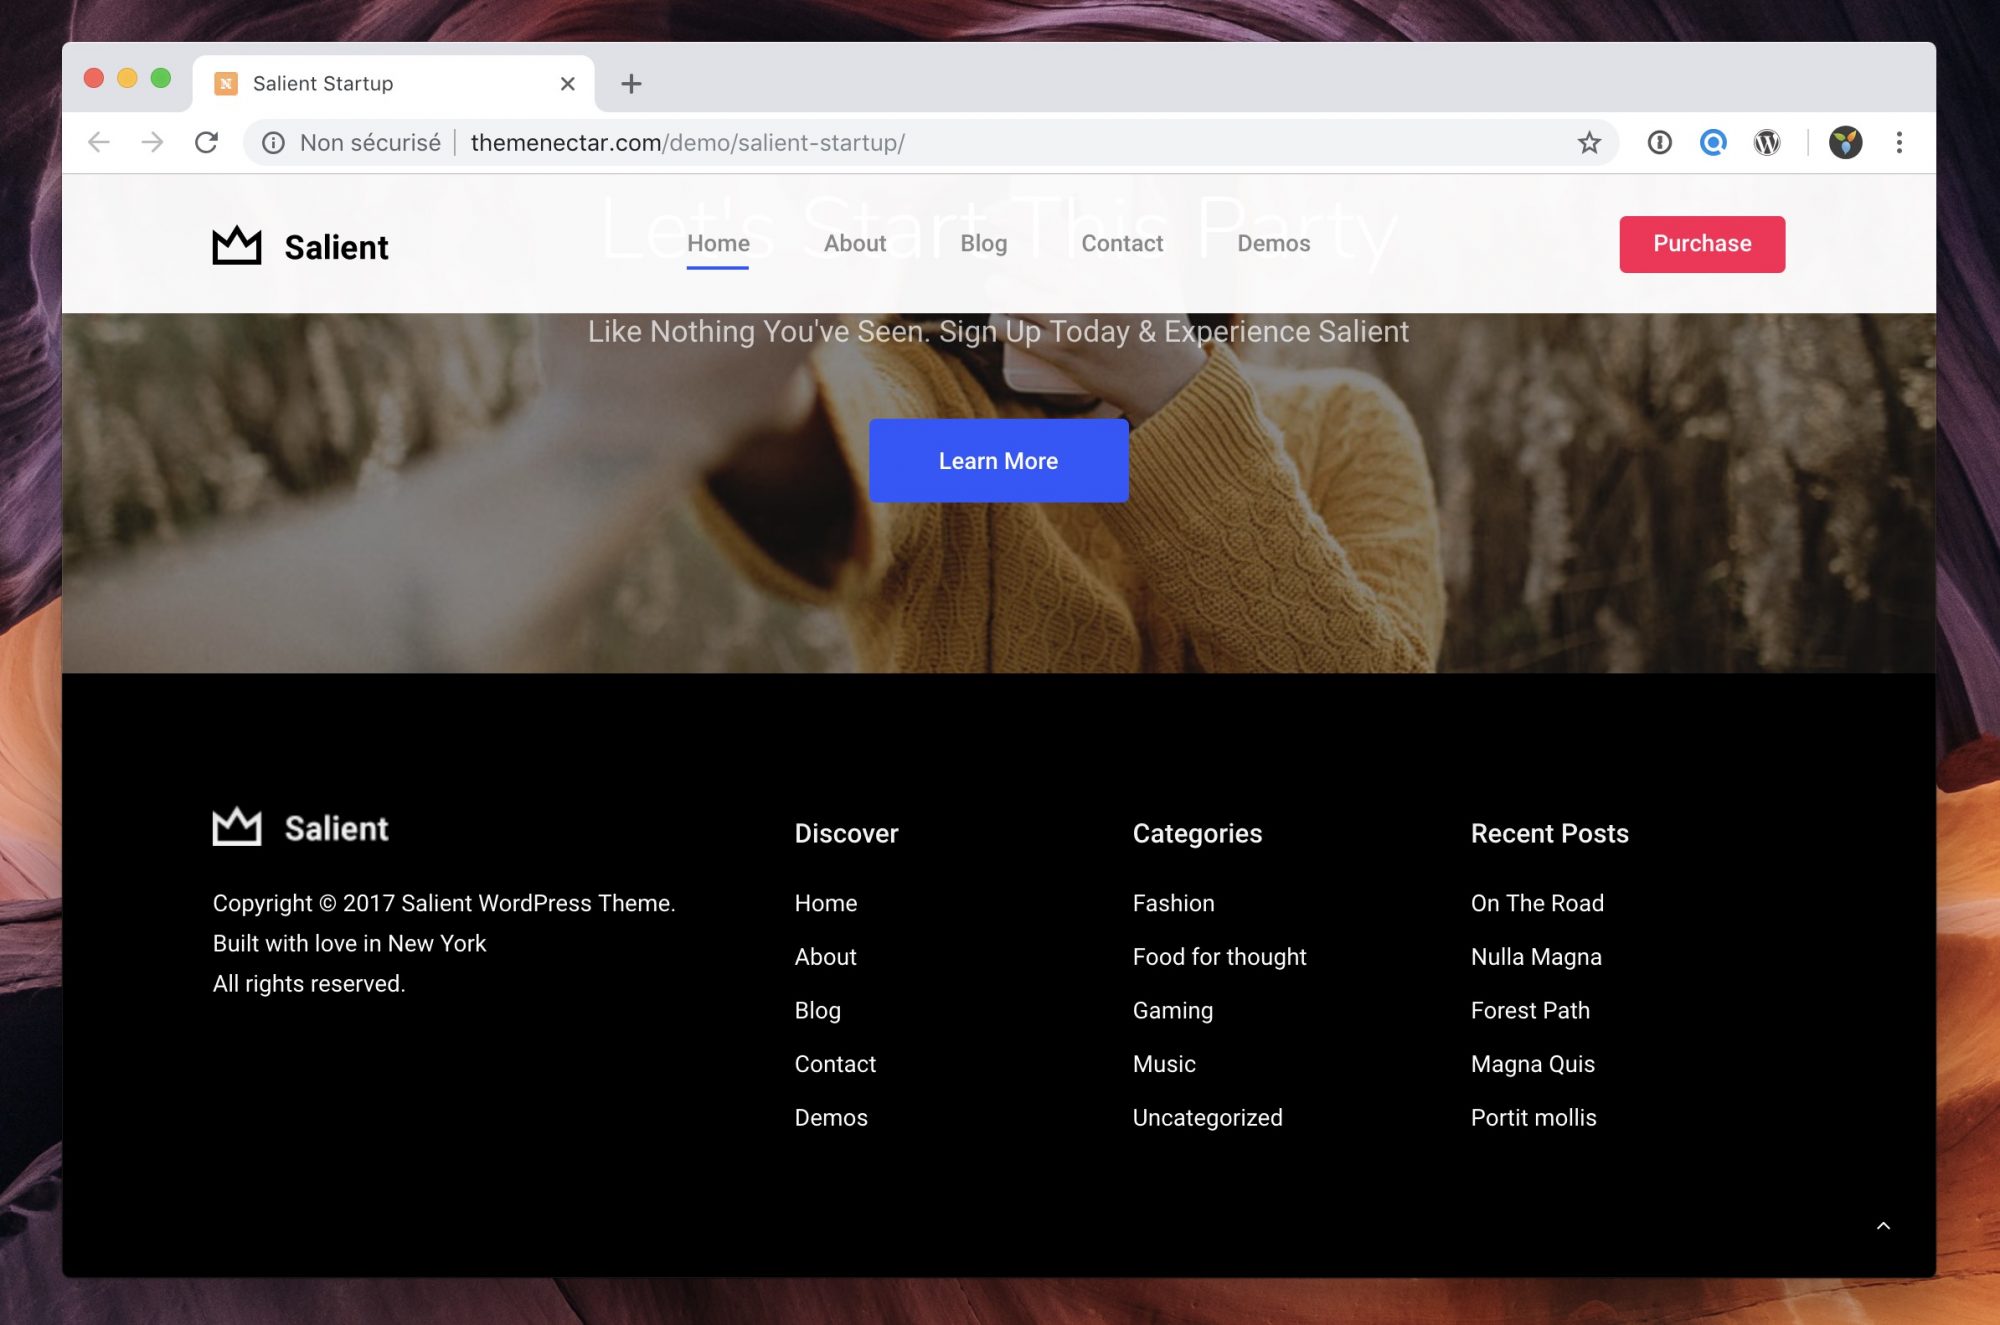Click the site info icon in address bar
This screenshot has width=2000, height=1325.
click(x=273, y=143)
